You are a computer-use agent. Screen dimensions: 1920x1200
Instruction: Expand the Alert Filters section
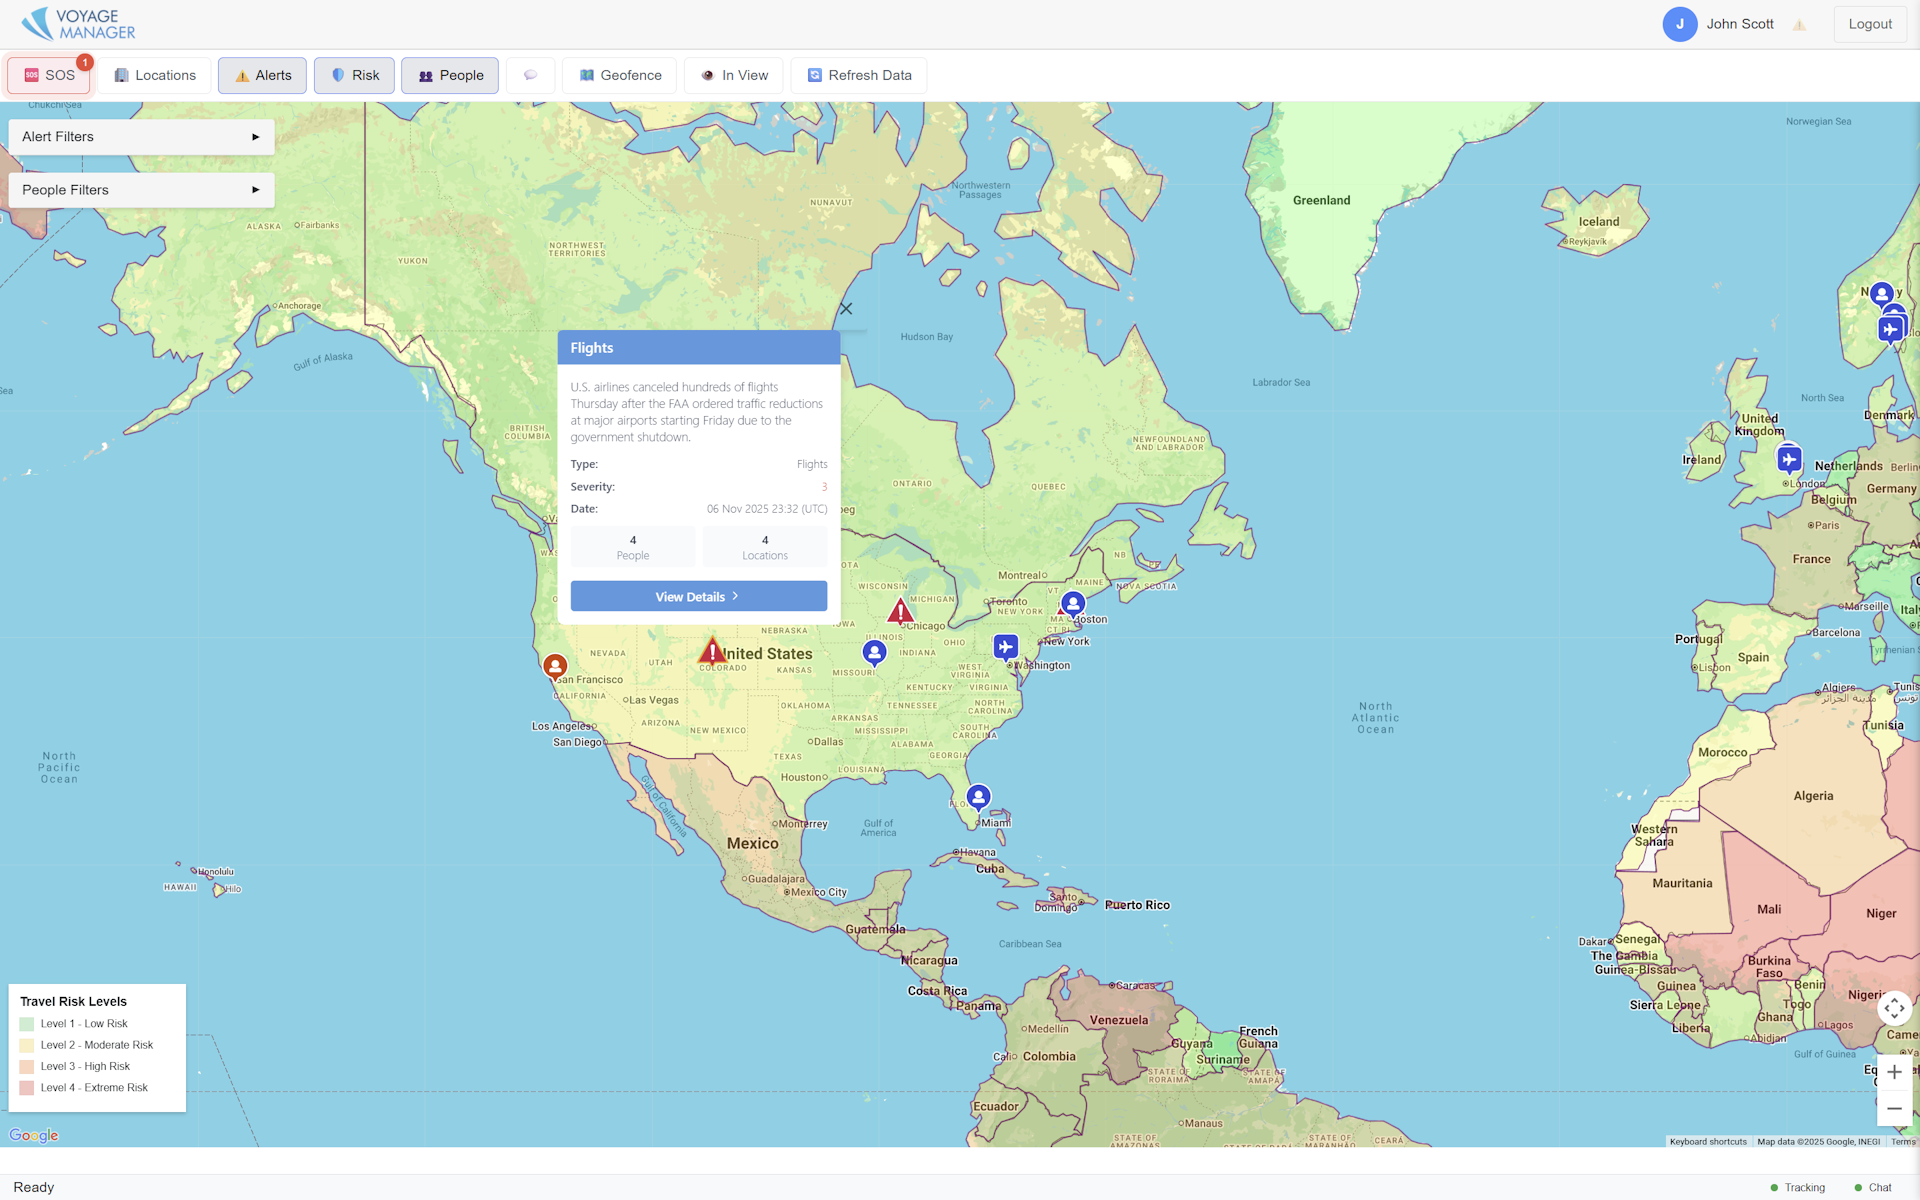tap(140, 136)
